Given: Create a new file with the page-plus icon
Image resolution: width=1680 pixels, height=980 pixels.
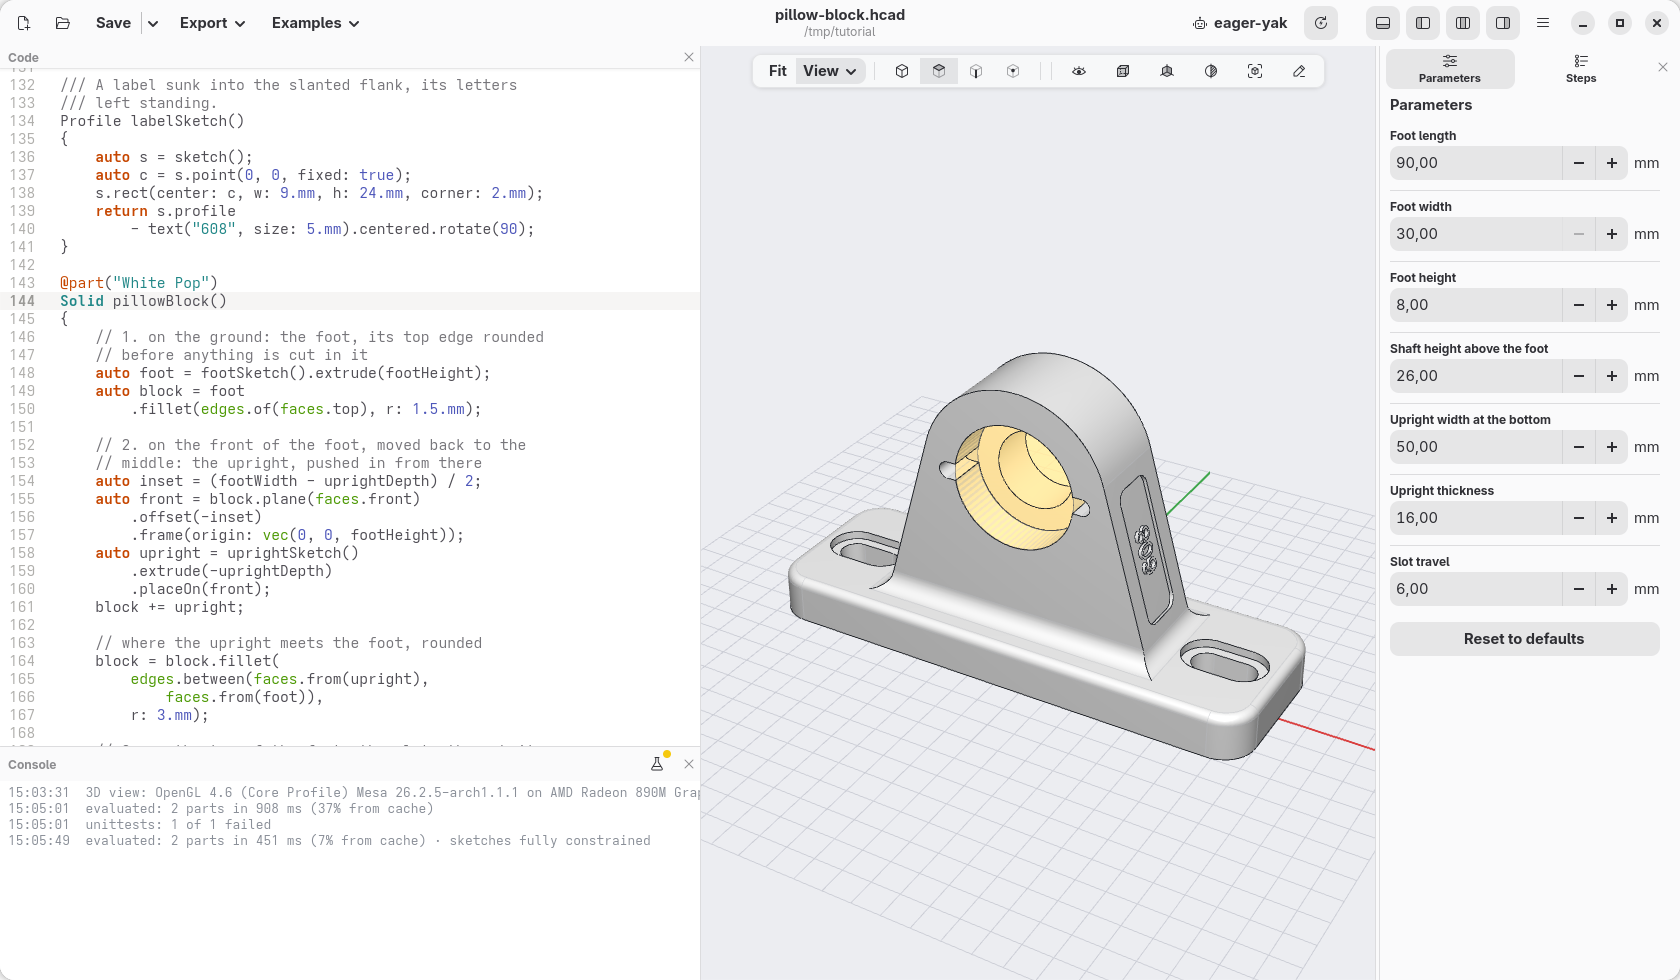Looking at the screenshot, I should [x=24, y=23].
